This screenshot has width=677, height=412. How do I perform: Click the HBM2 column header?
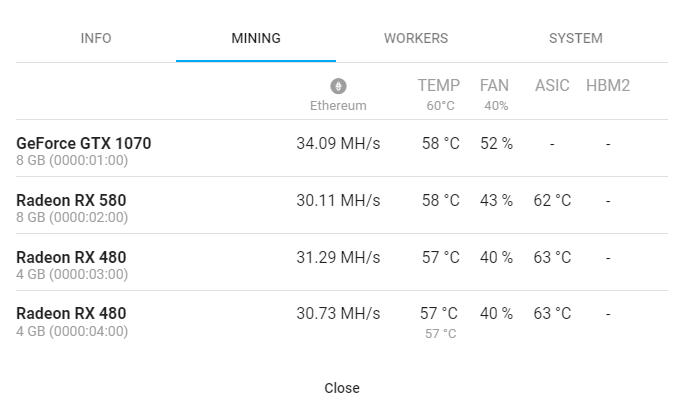[x=607, y=86]
